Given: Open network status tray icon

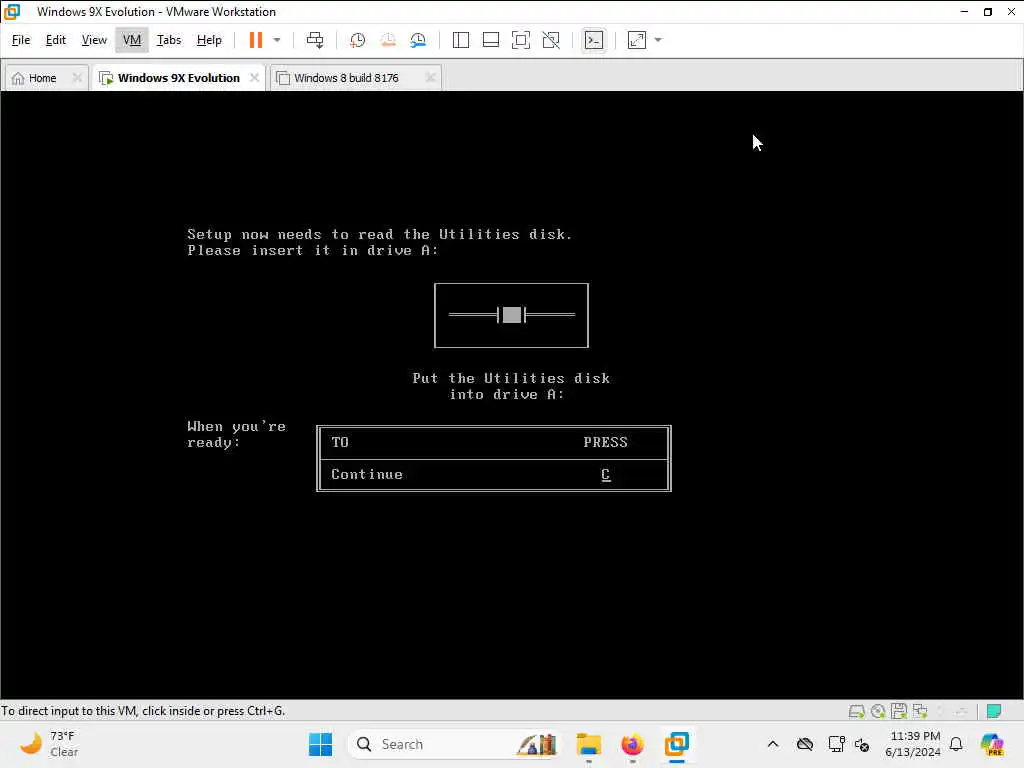Looking at the screenshot, I should 835,744.
